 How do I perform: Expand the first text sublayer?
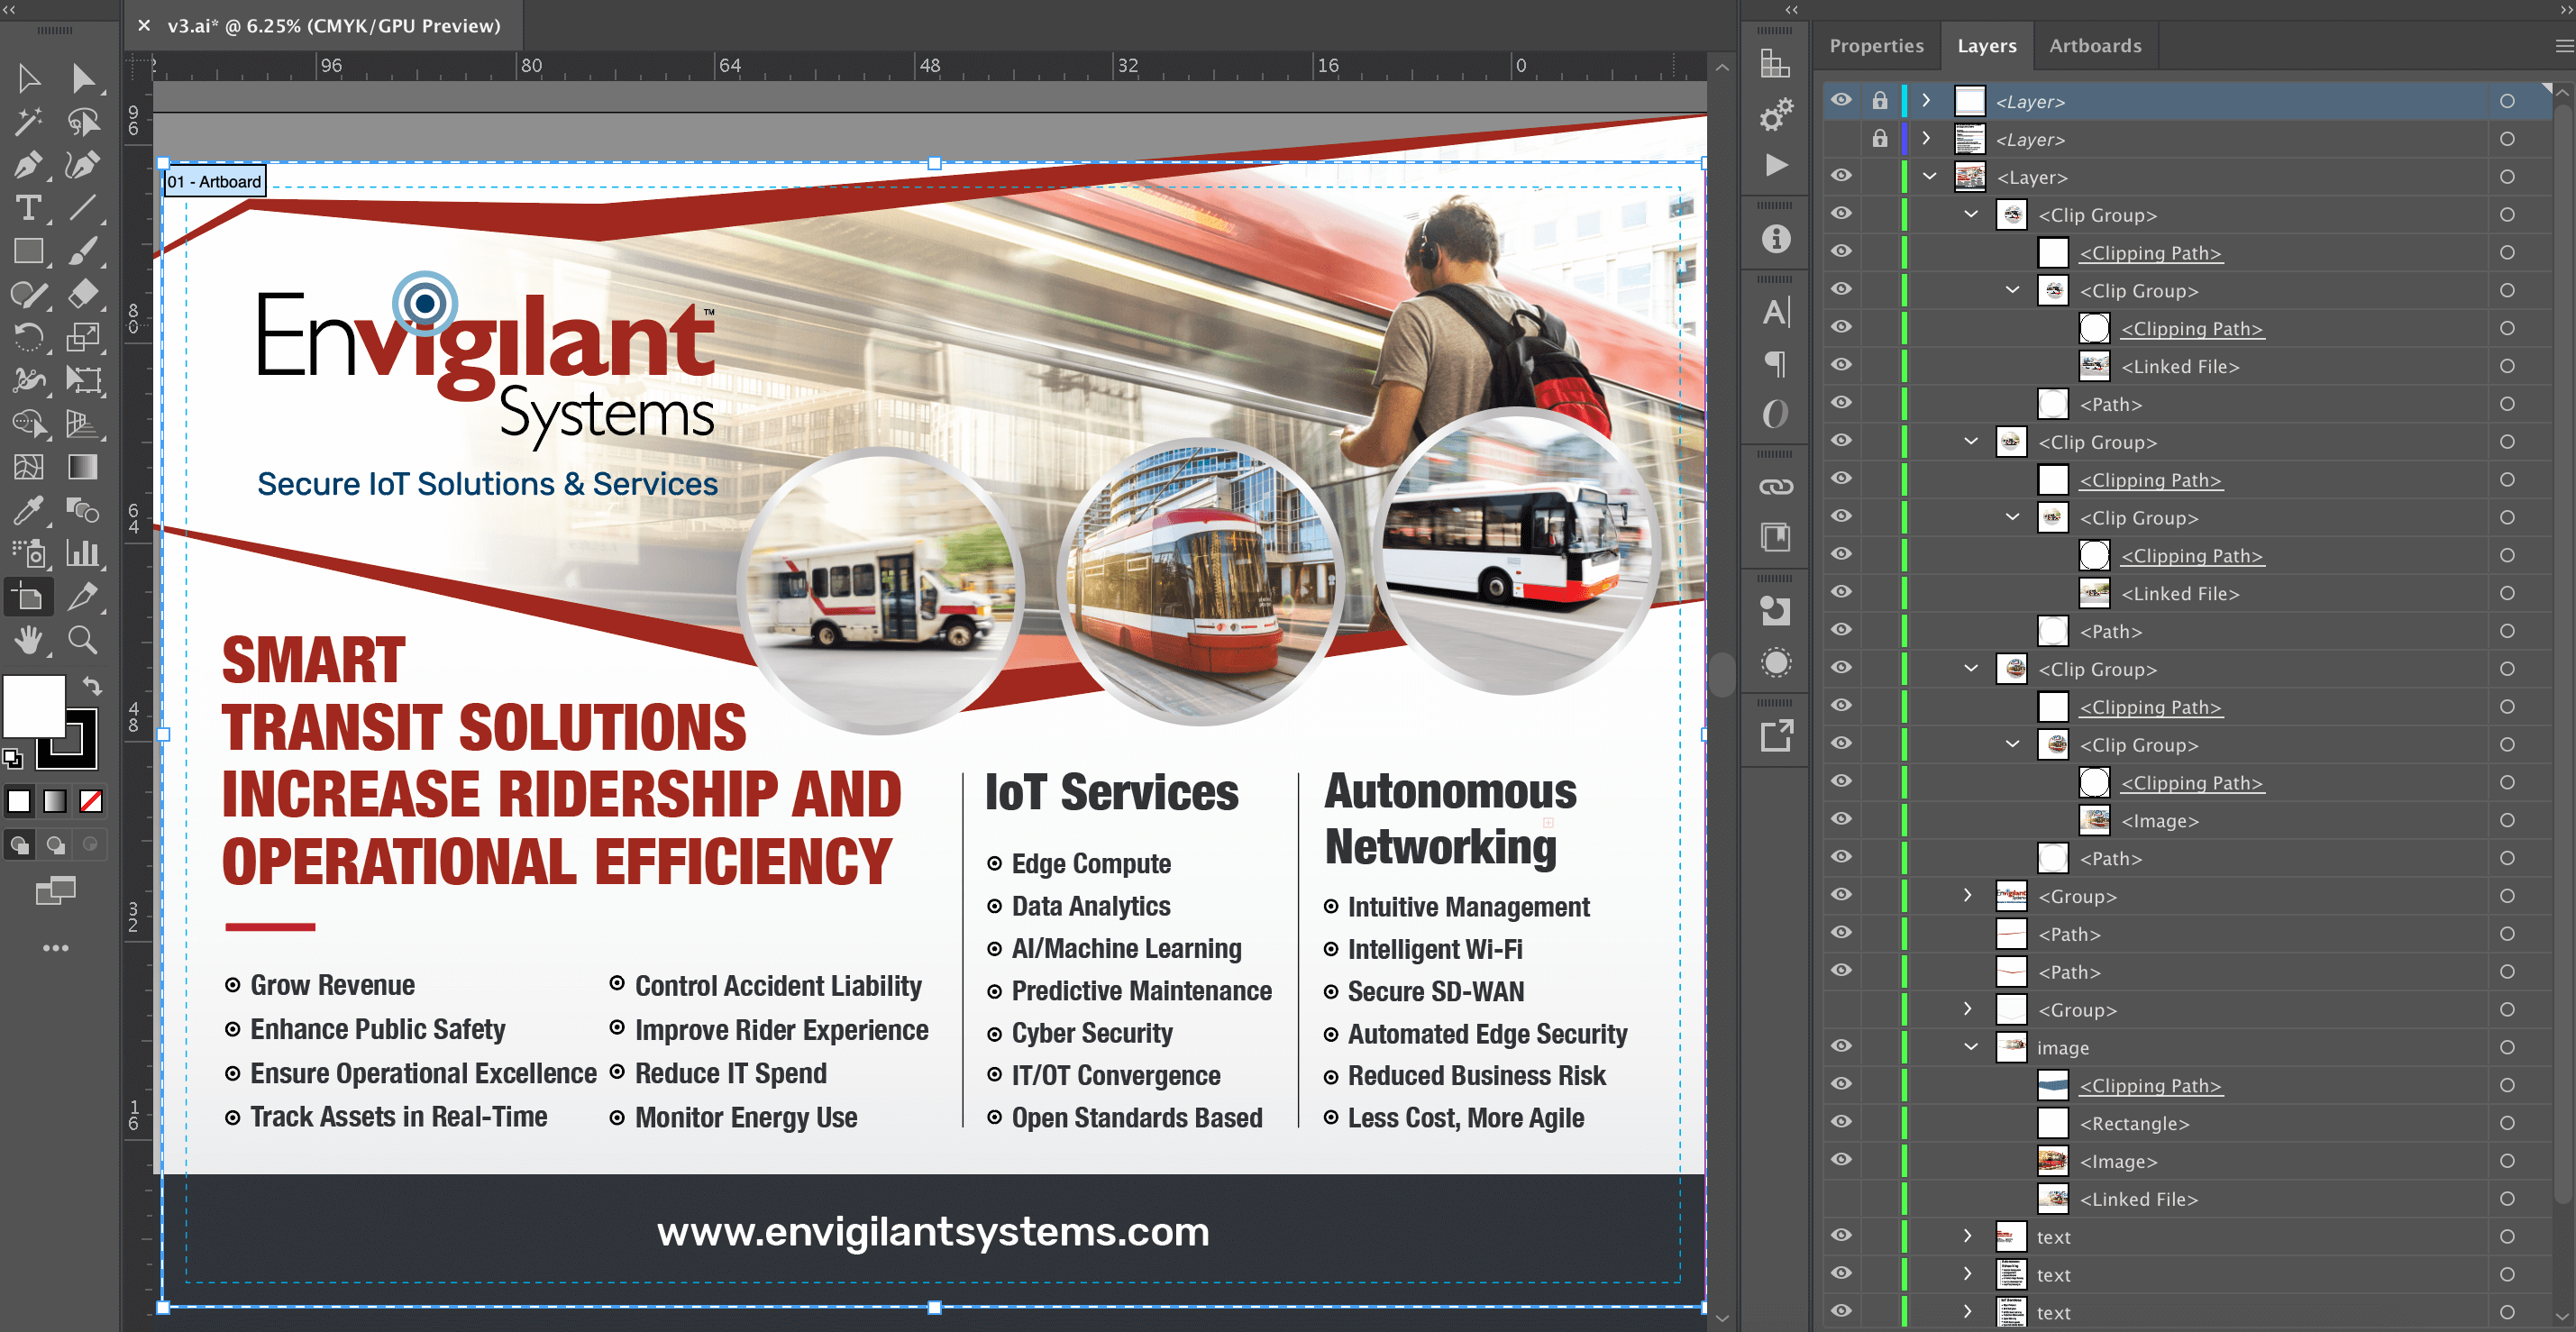(x=1967, y=1236)
